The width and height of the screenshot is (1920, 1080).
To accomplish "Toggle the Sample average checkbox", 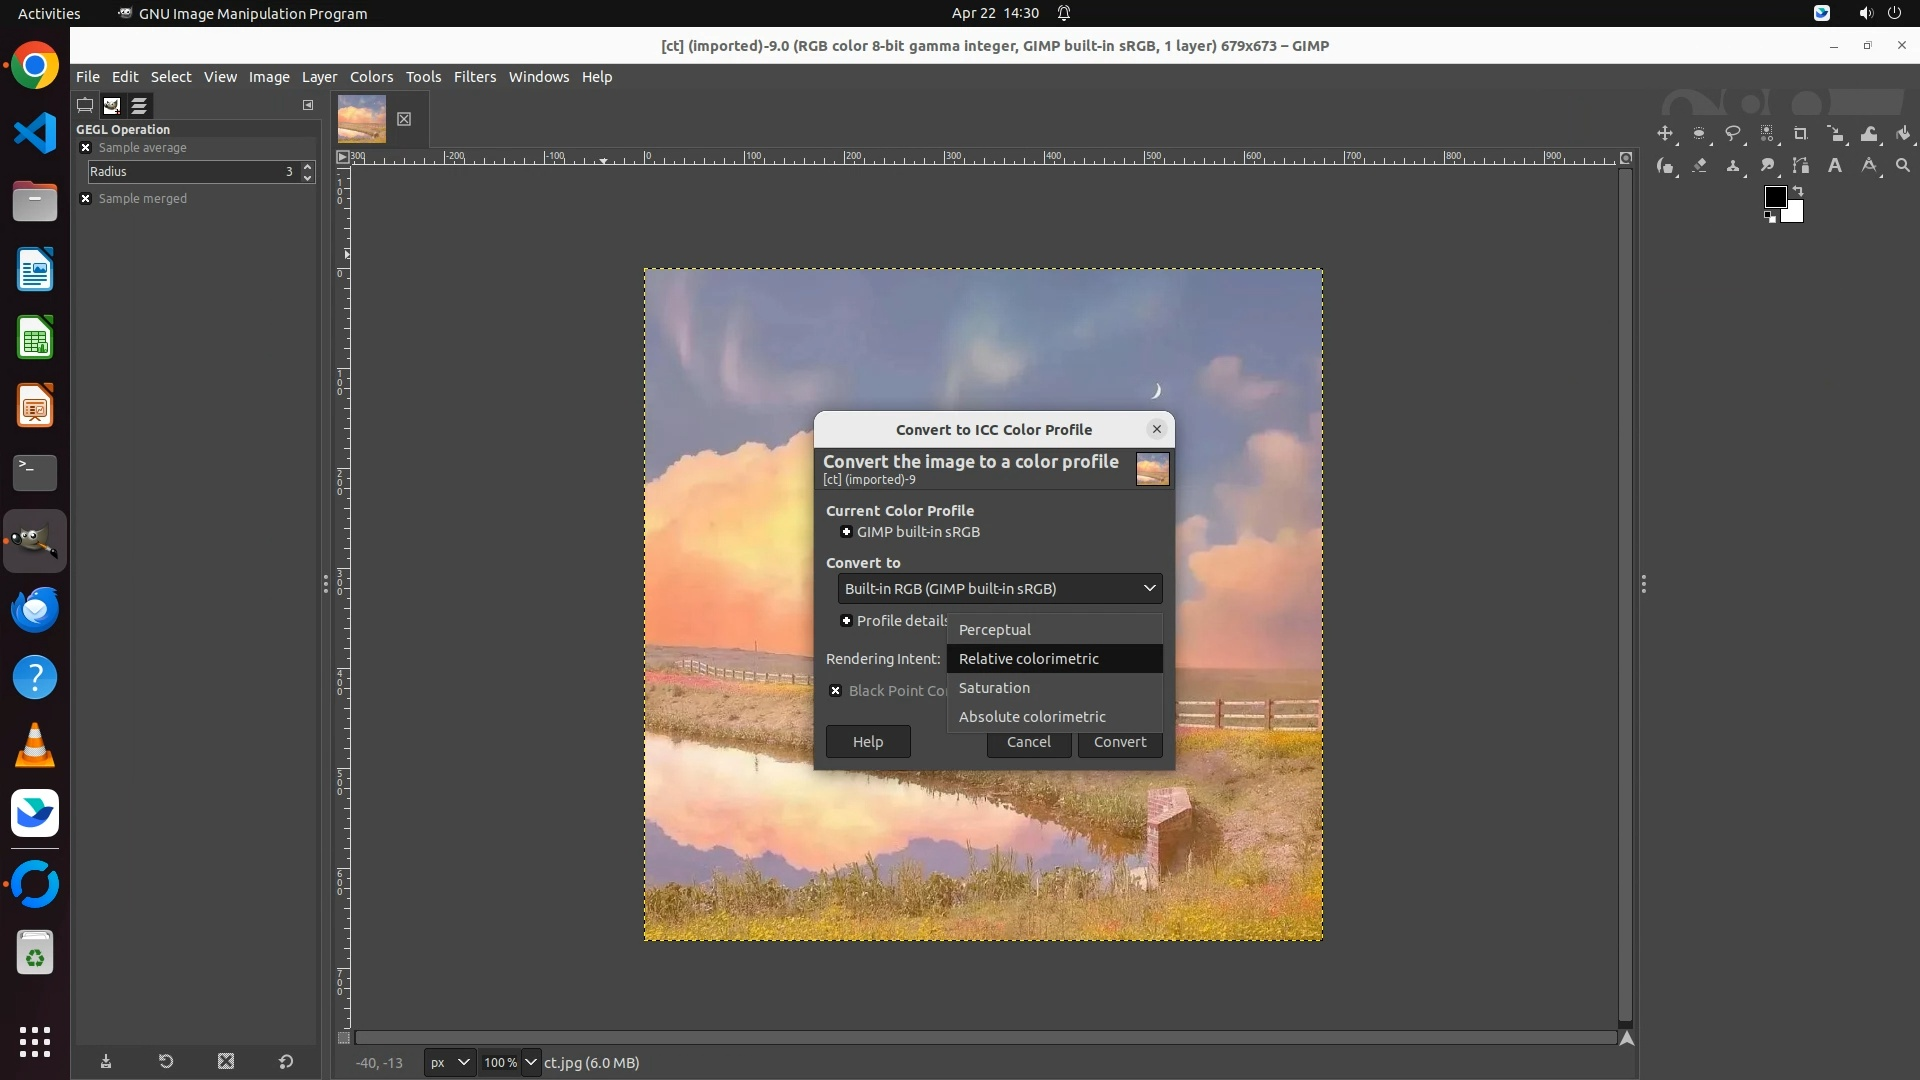I will (x=86, y=148).
